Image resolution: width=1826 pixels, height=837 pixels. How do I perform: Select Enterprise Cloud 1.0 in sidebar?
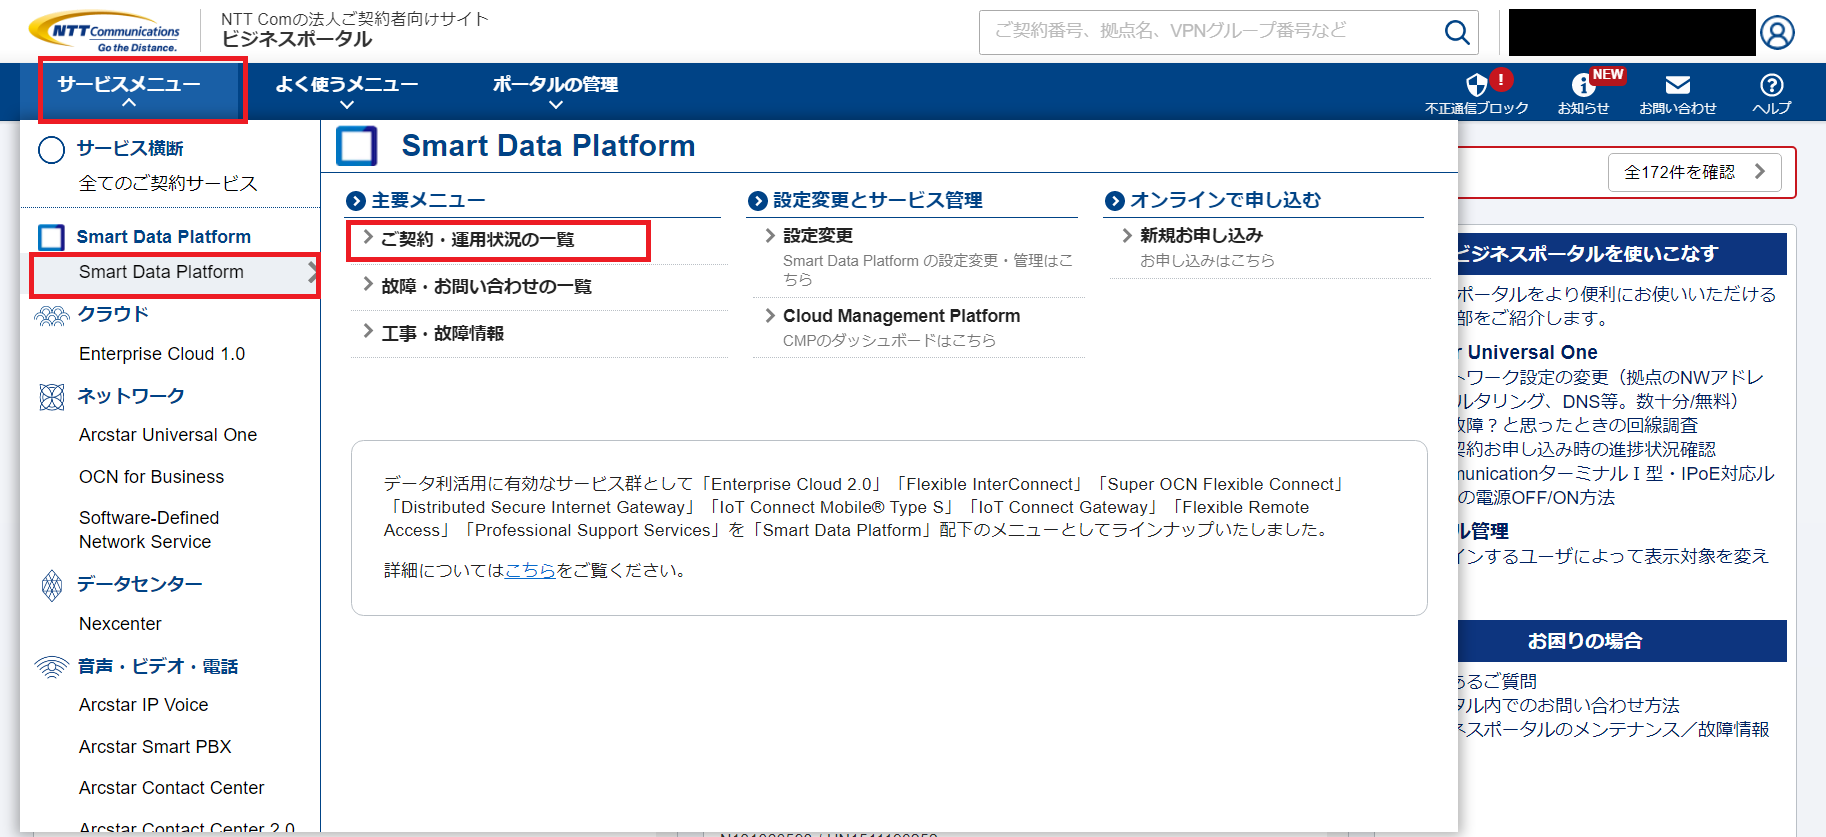[162, 354]
